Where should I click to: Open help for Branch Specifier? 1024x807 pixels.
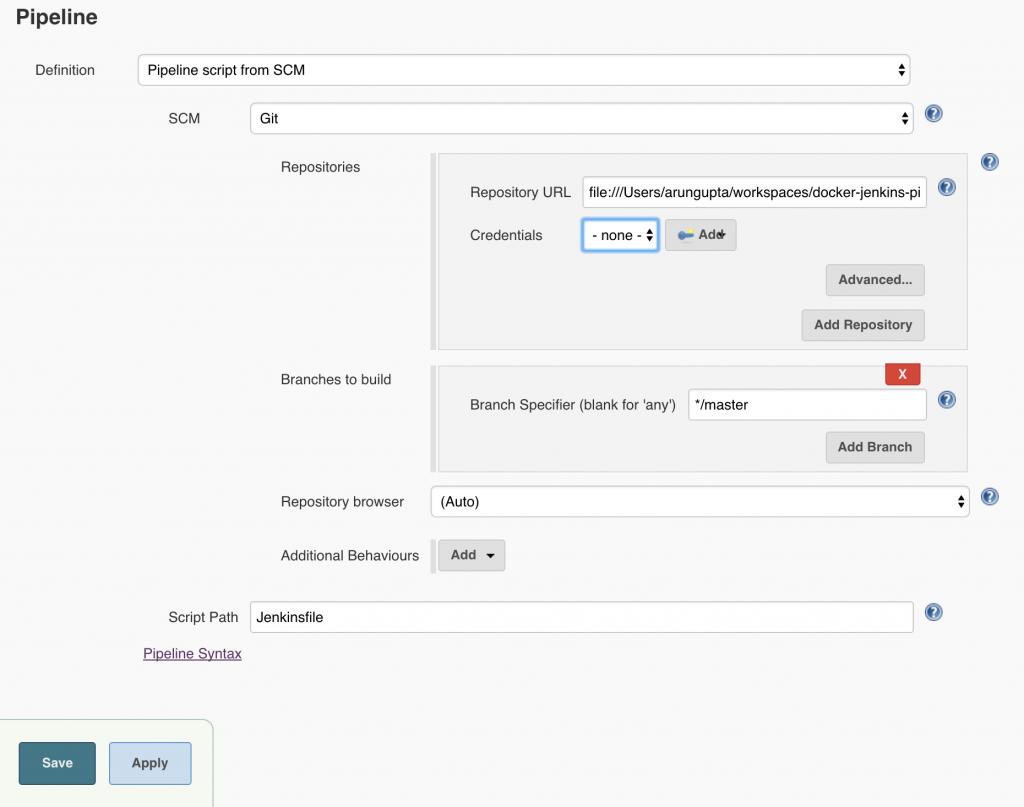[x=946, y=400]
